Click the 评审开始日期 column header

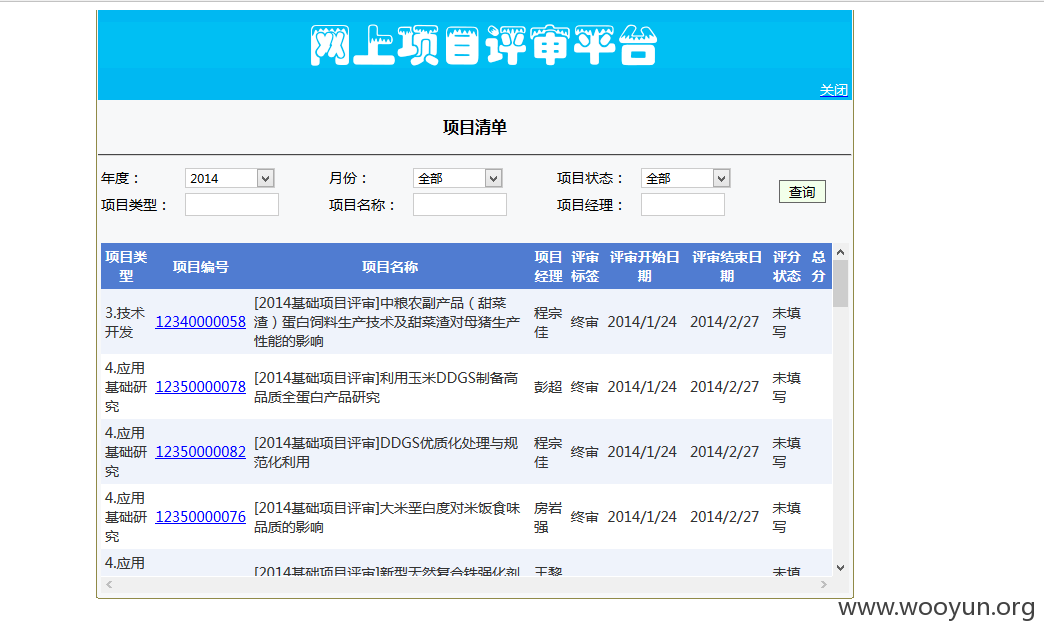[644, 266]
